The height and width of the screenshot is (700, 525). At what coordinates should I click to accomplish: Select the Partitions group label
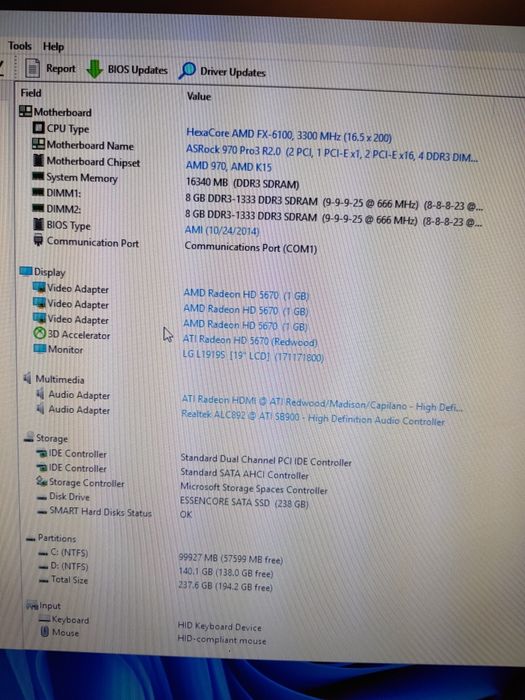[x=57, y=538]
